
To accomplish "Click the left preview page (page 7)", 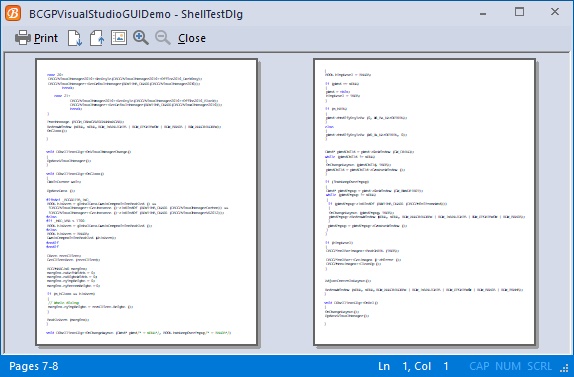I will [x=146, y=202].
